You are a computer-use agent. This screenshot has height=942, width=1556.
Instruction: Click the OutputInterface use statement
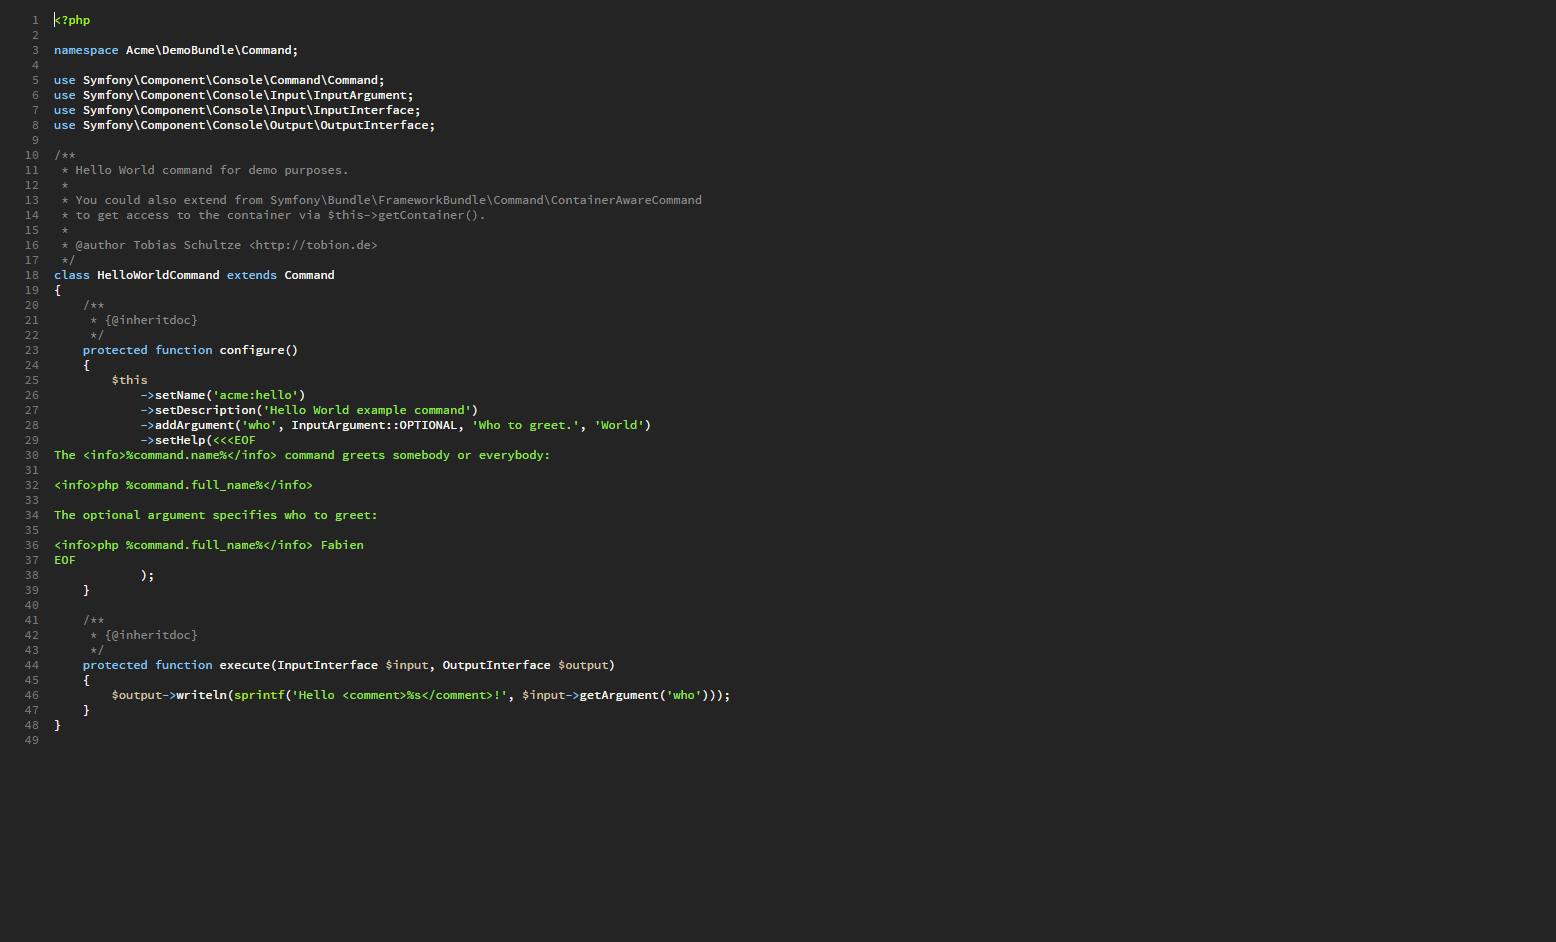point(244,125)
